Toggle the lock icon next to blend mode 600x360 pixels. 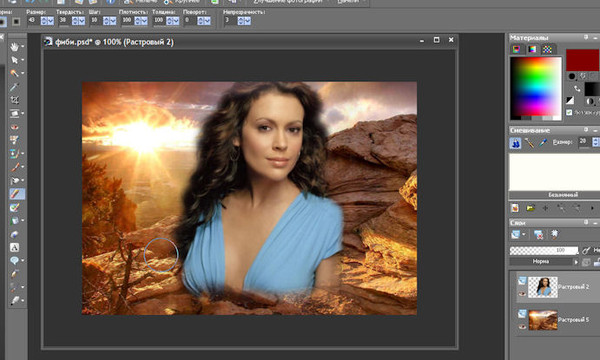596,262
